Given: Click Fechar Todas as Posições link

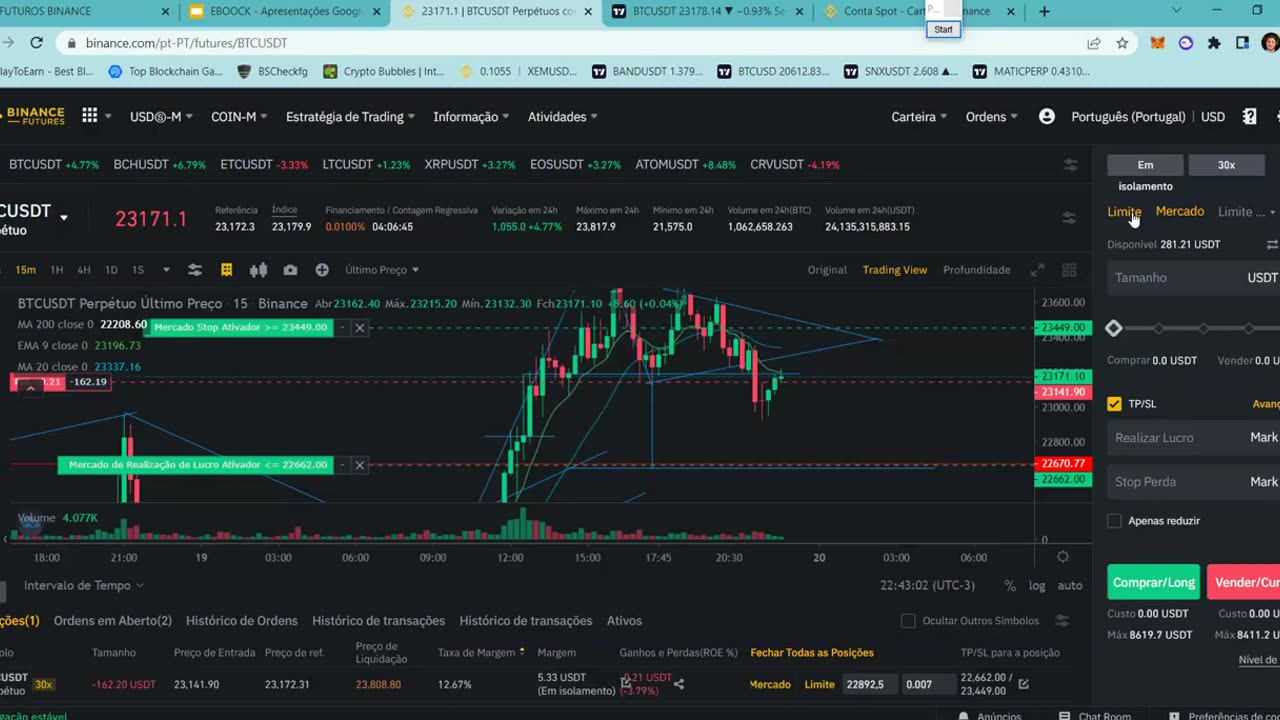Looking at the screenshot, I should pos(812,653).
